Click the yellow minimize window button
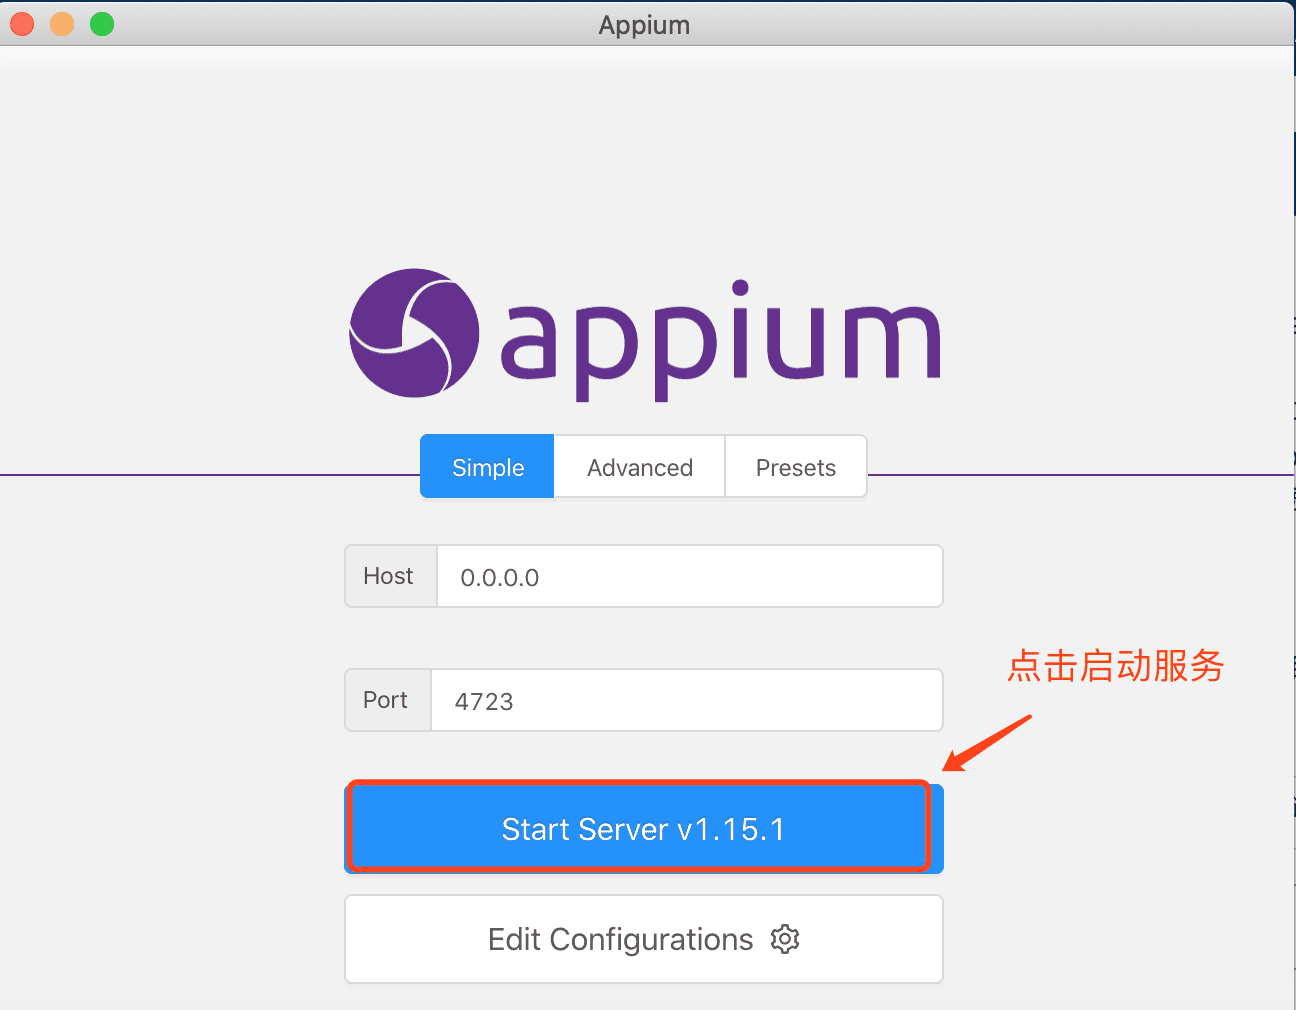 coord(60,23)
